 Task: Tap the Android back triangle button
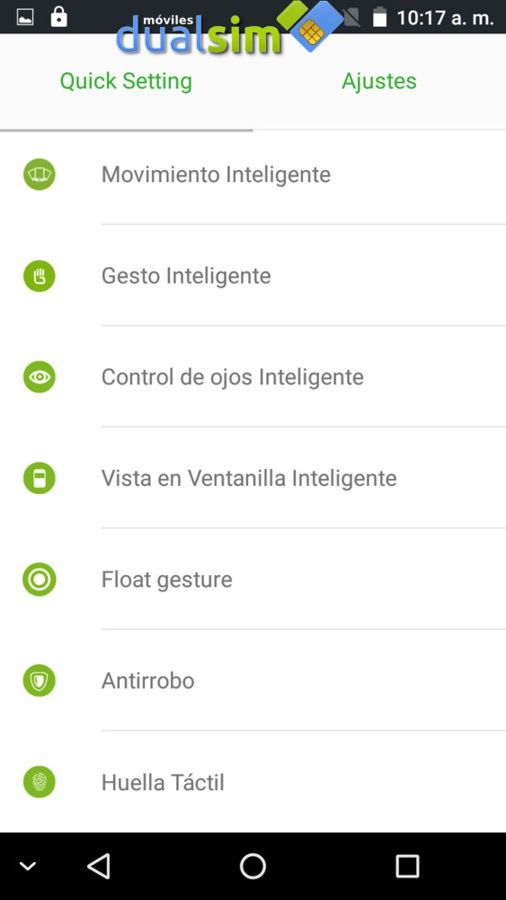[x=99, y=866]
